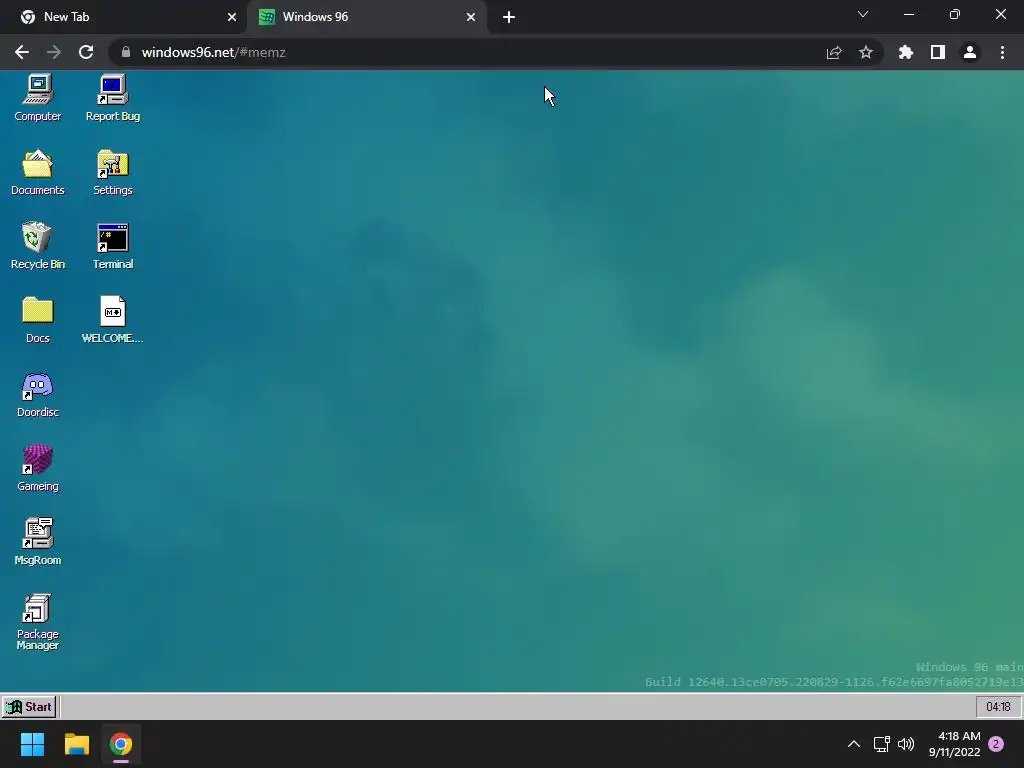Open the Gameing shortcut icon

[x=38, y=468]
